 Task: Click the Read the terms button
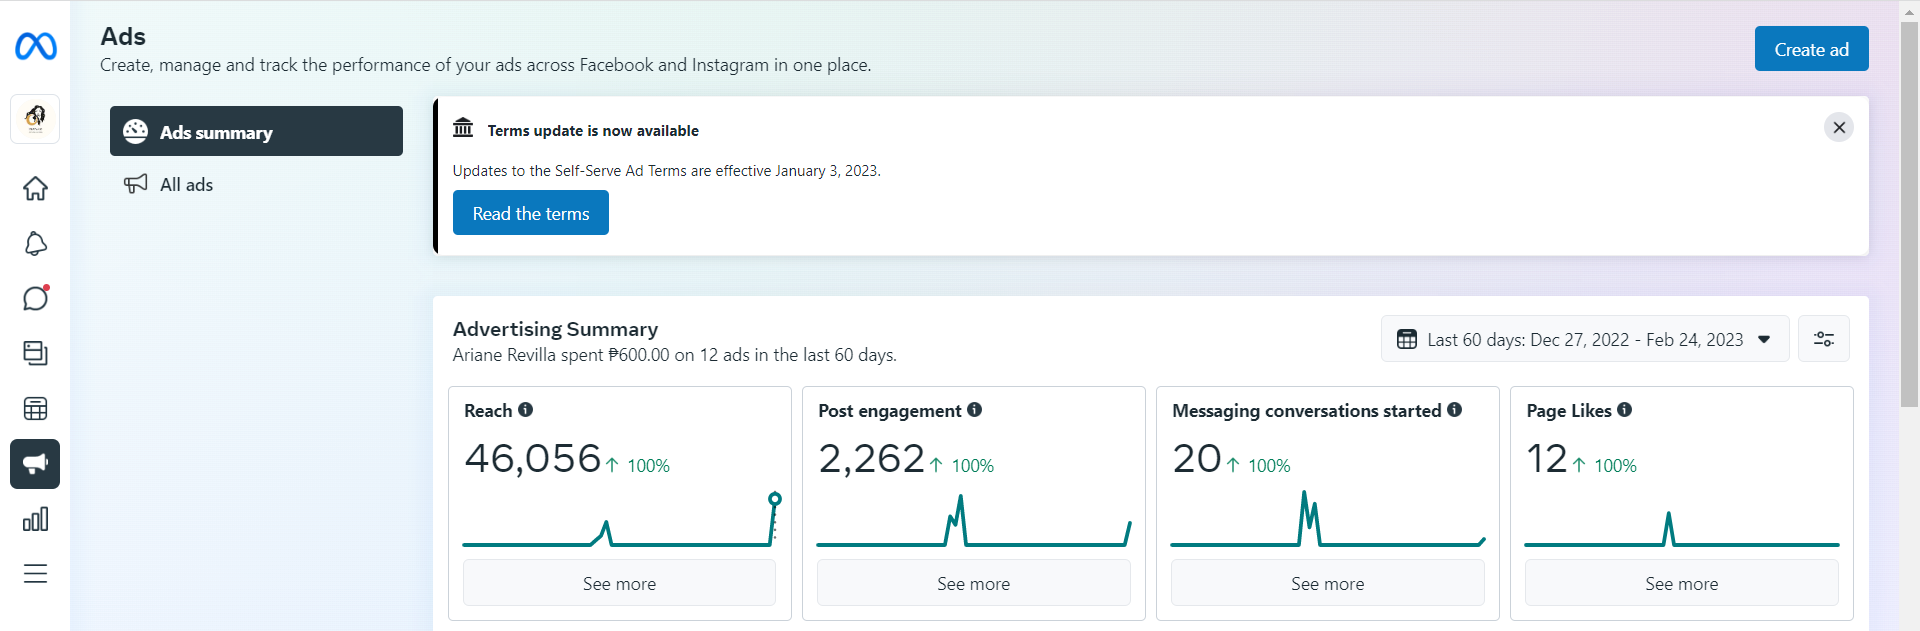(530, 213)
